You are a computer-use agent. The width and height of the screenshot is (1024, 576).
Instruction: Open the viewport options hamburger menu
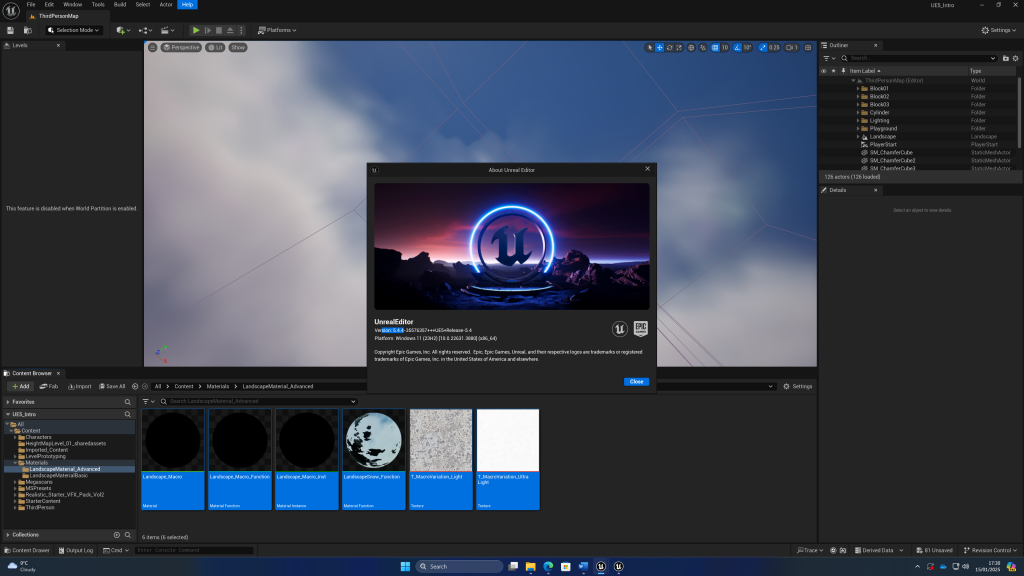[152, 47]
